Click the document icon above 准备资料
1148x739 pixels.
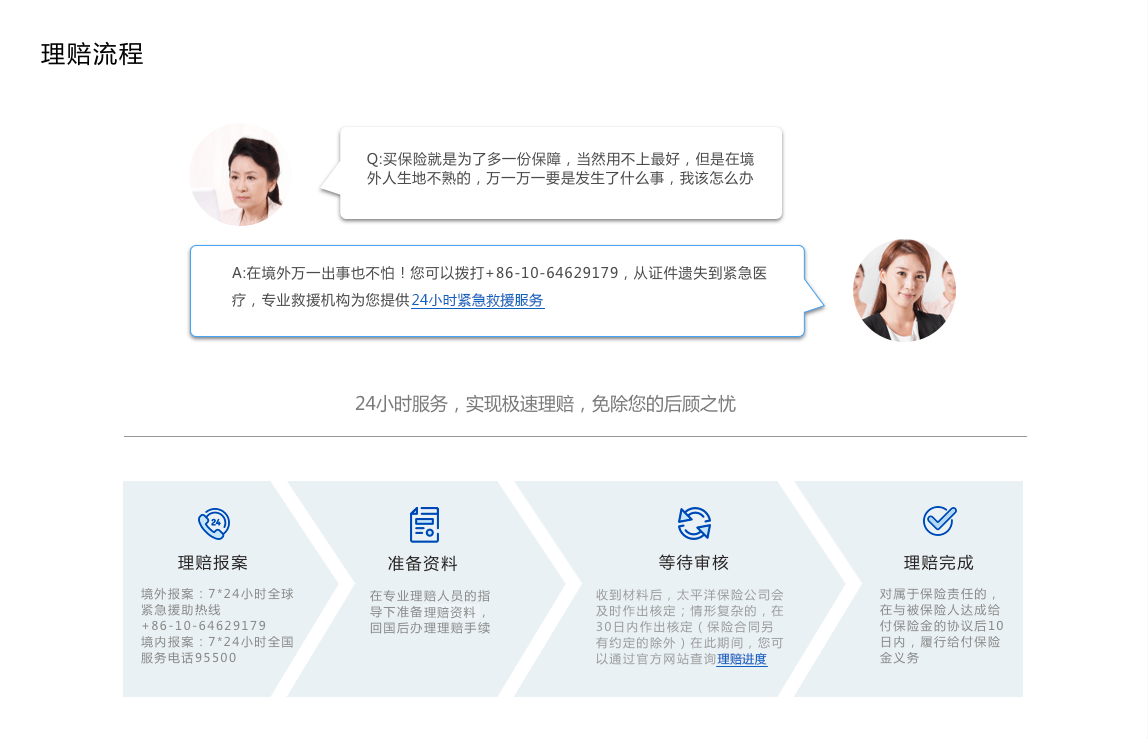(x=424, y=524)
